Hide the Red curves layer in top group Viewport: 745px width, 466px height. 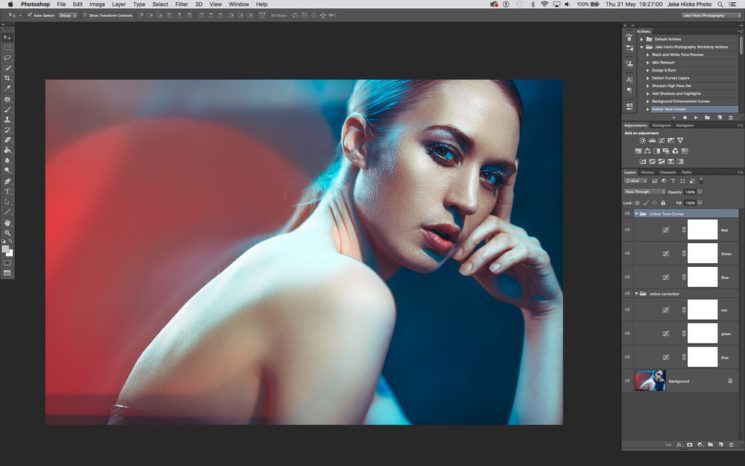click(627, 230)
